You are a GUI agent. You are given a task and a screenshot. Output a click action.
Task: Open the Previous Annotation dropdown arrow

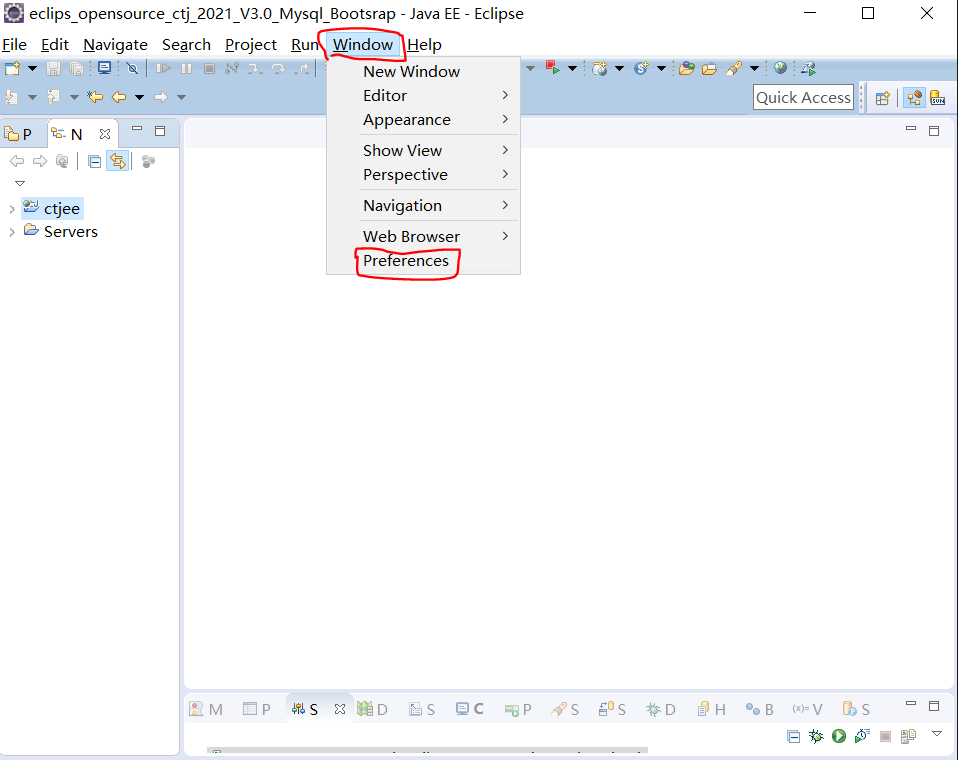pos(74,97)
